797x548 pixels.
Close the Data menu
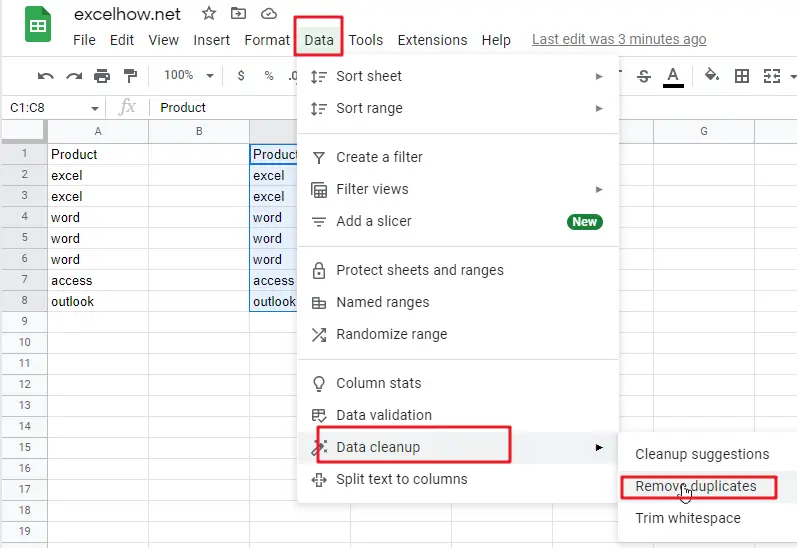coord(319,40)
